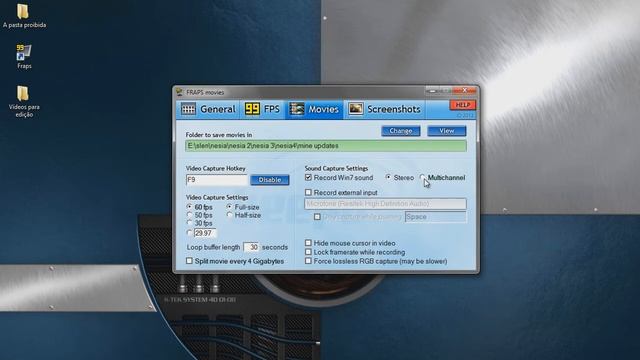Screen dimensions: 640x360
Task: Click the movie save folder path field
Action: click(x=326, y=146)
